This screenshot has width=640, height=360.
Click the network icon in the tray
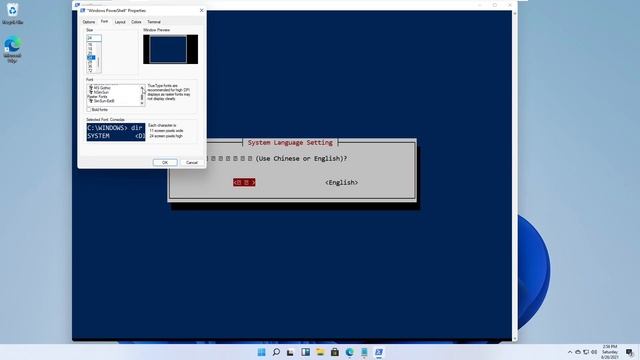click(x=586, y=352)
